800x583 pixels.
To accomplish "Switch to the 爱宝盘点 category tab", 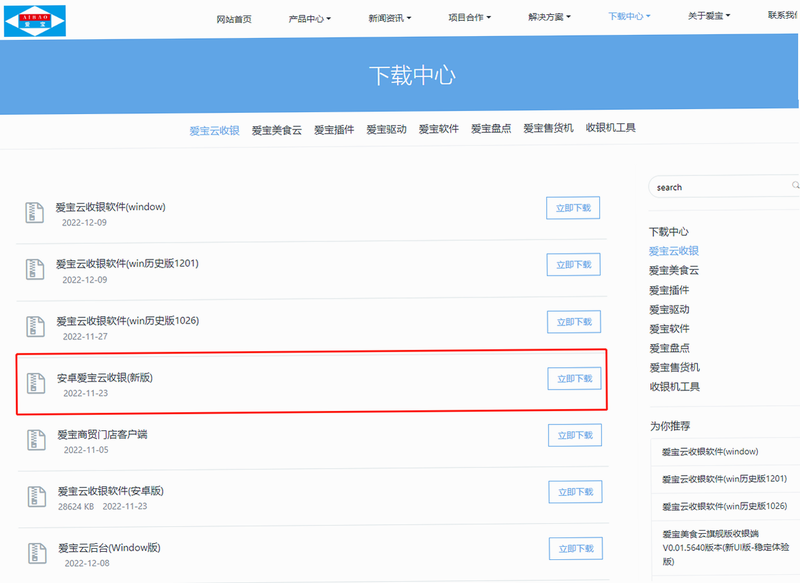I will pos(491,129).
